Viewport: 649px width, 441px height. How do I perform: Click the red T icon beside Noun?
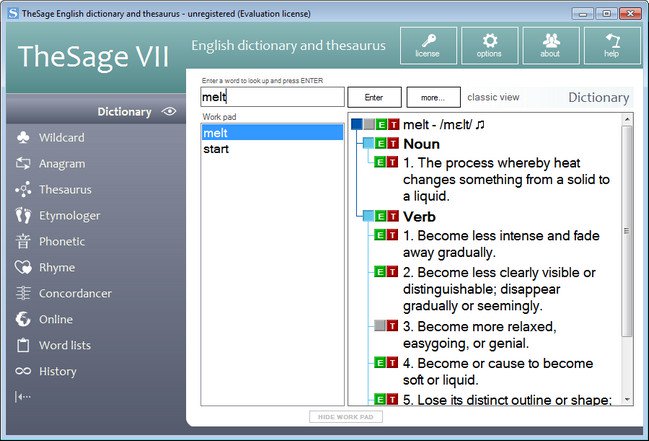[x=393, y=143]
